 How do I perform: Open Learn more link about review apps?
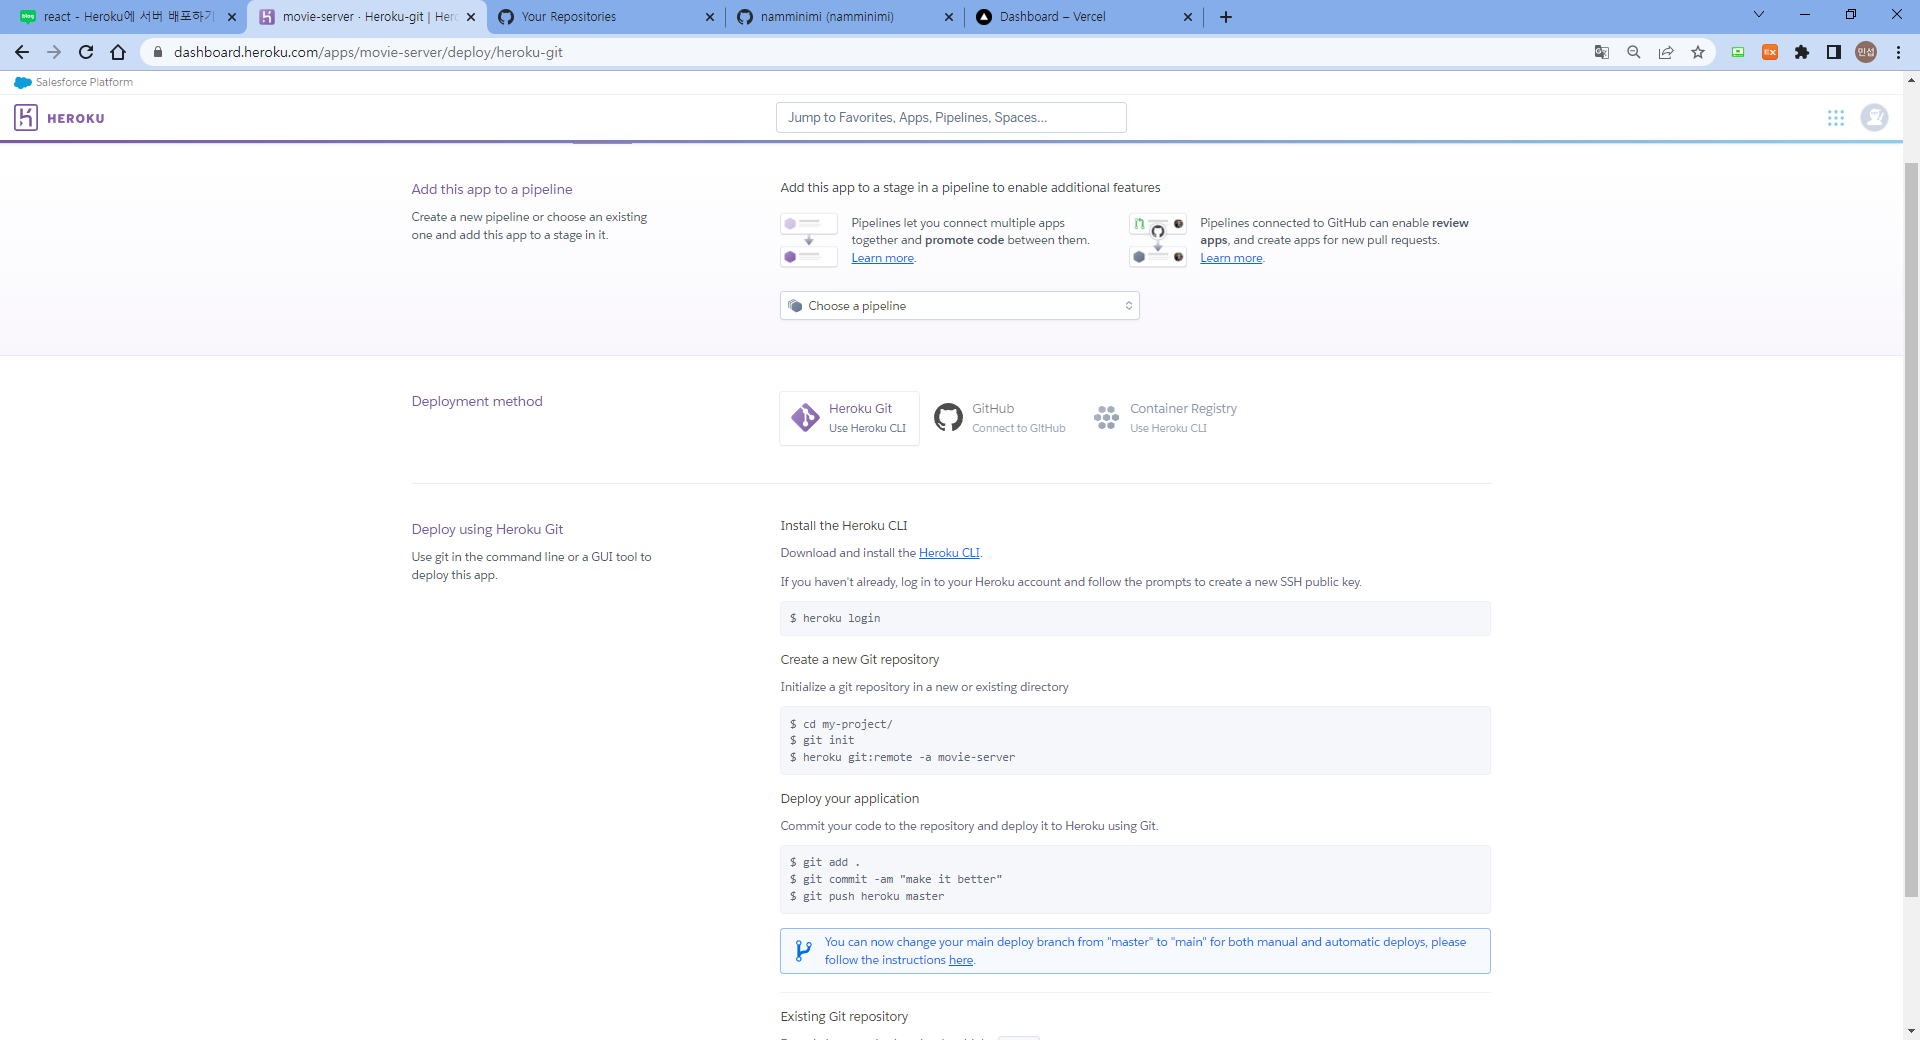[1231, 258]
